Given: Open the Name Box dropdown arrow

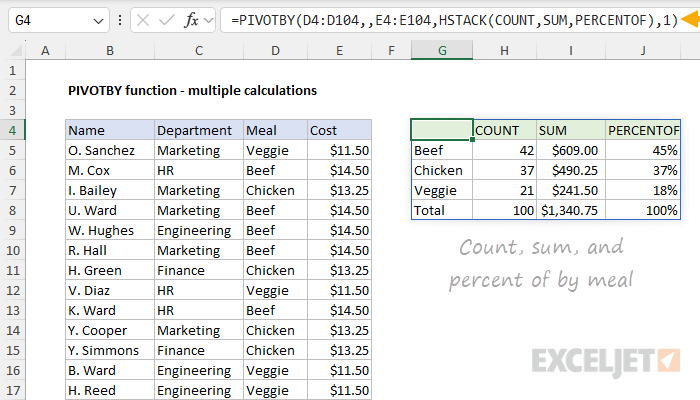Looking at the screenshot, I should (x=98, y=21).
